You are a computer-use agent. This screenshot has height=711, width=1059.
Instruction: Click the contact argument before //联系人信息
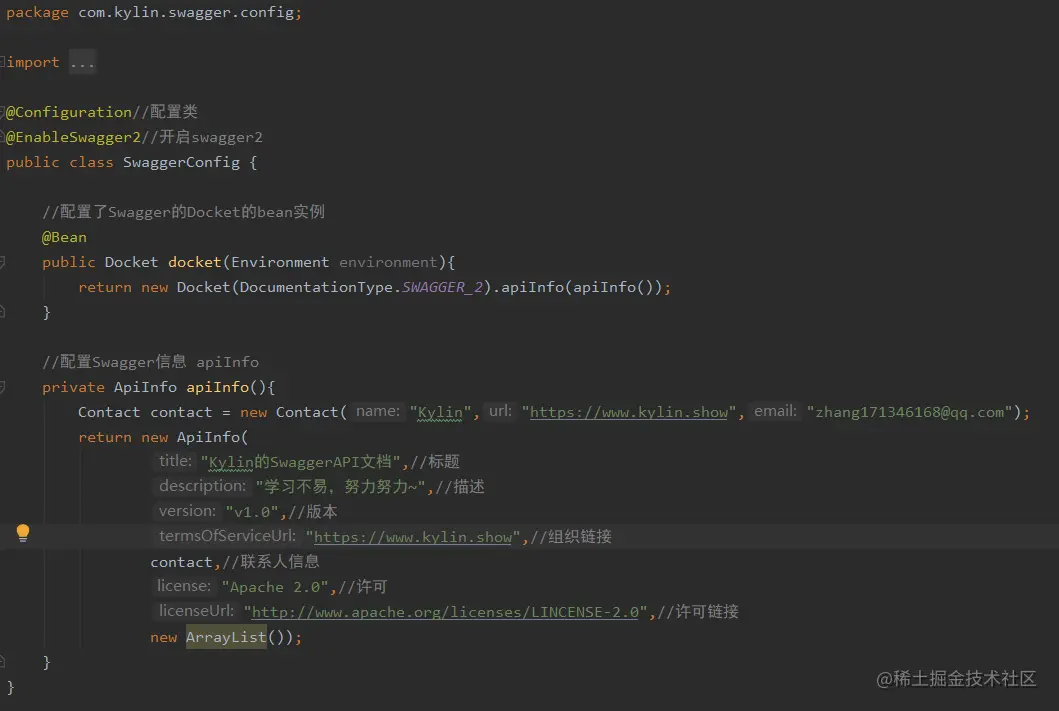[x=181, y=562]
